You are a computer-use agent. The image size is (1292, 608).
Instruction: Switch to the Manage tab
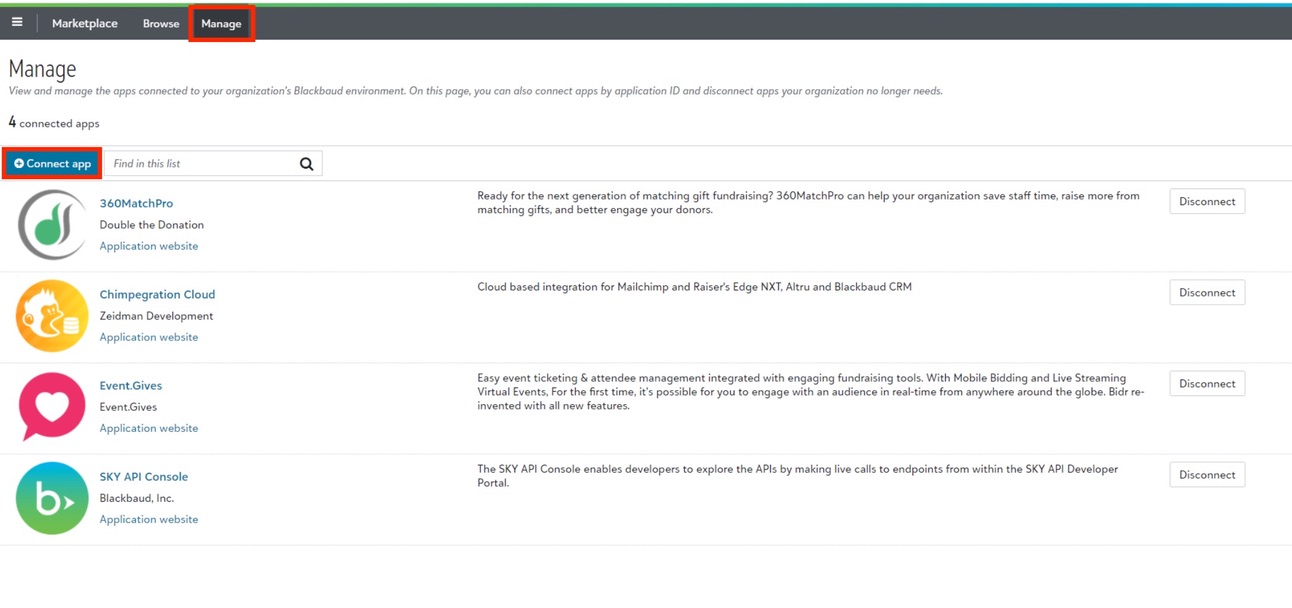[x=221, y=23]
